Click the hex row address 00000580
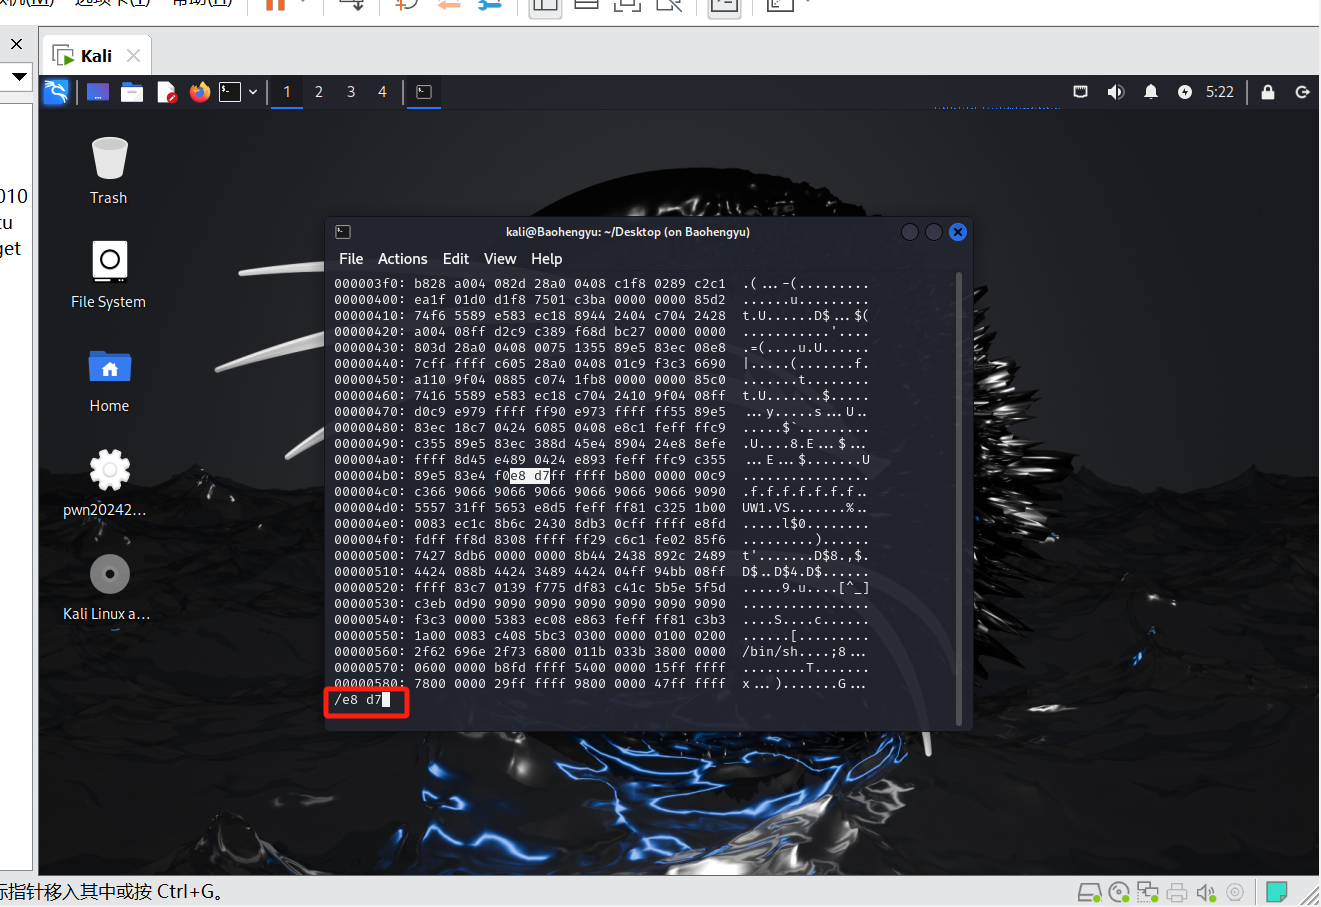 [x=370, y=684]
